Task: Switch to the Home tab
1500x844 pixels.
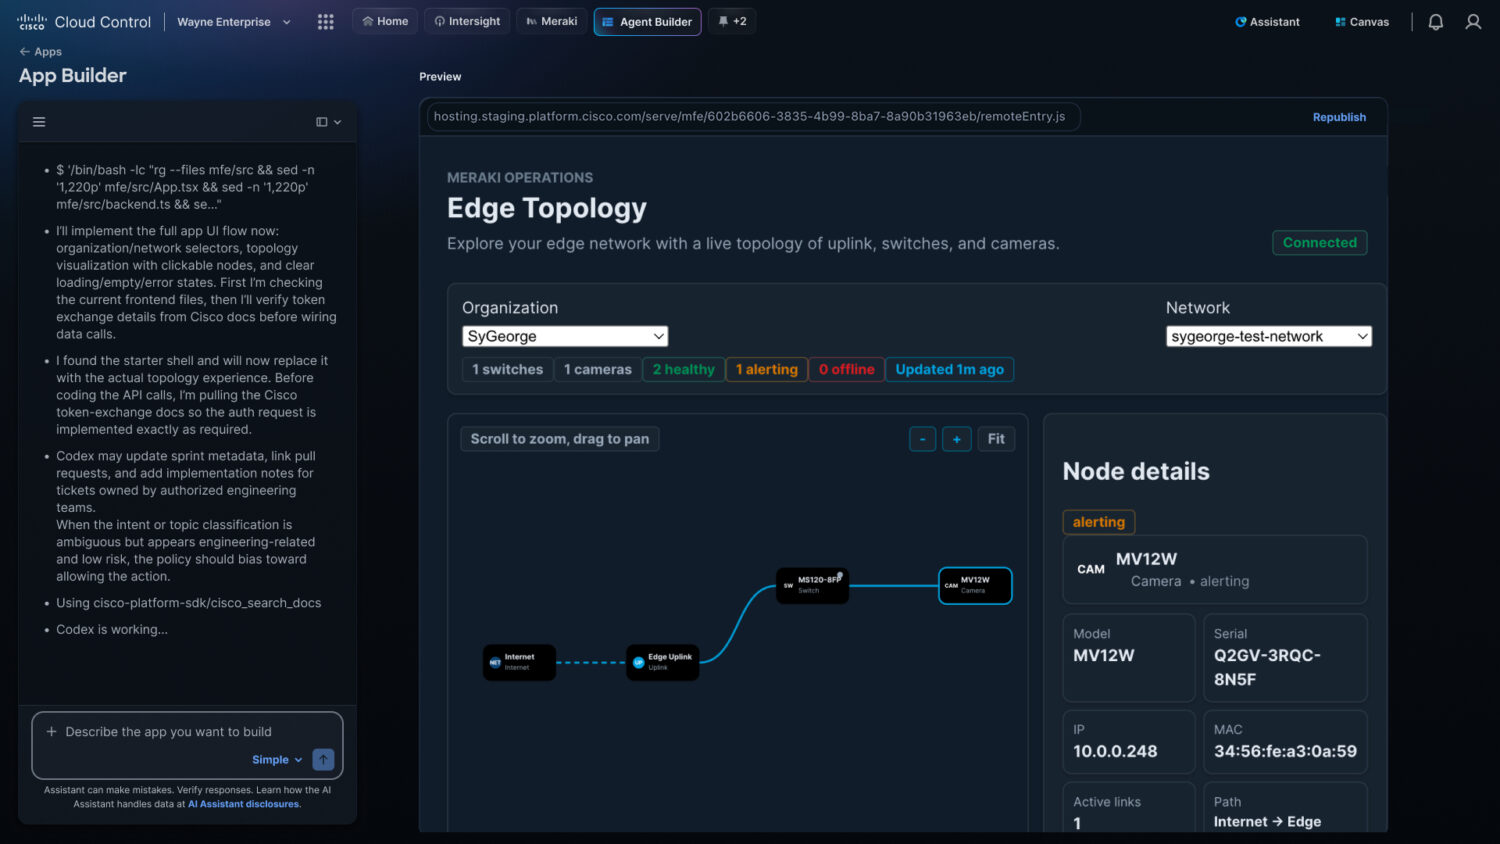Action: click(385, 21)
